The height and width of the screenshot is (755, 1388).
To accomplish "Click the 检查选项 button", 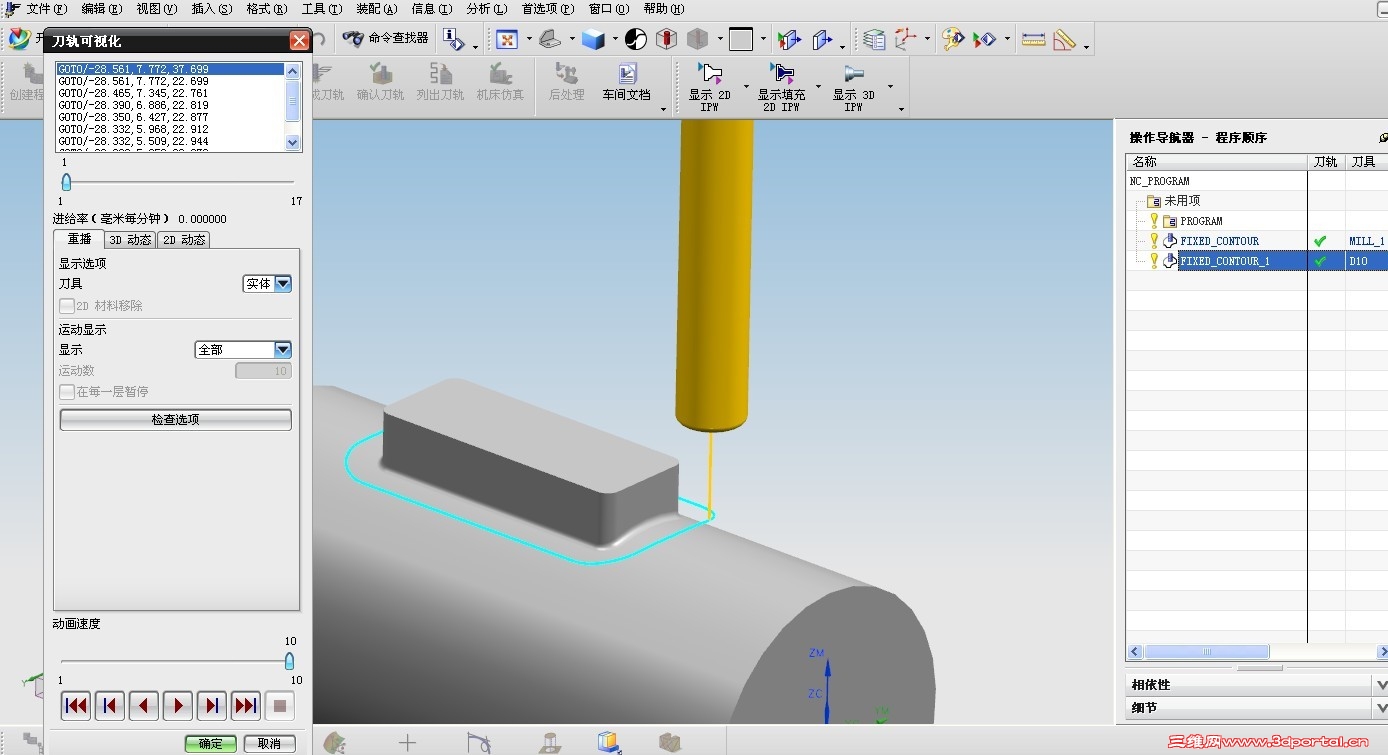I will 175,420.
